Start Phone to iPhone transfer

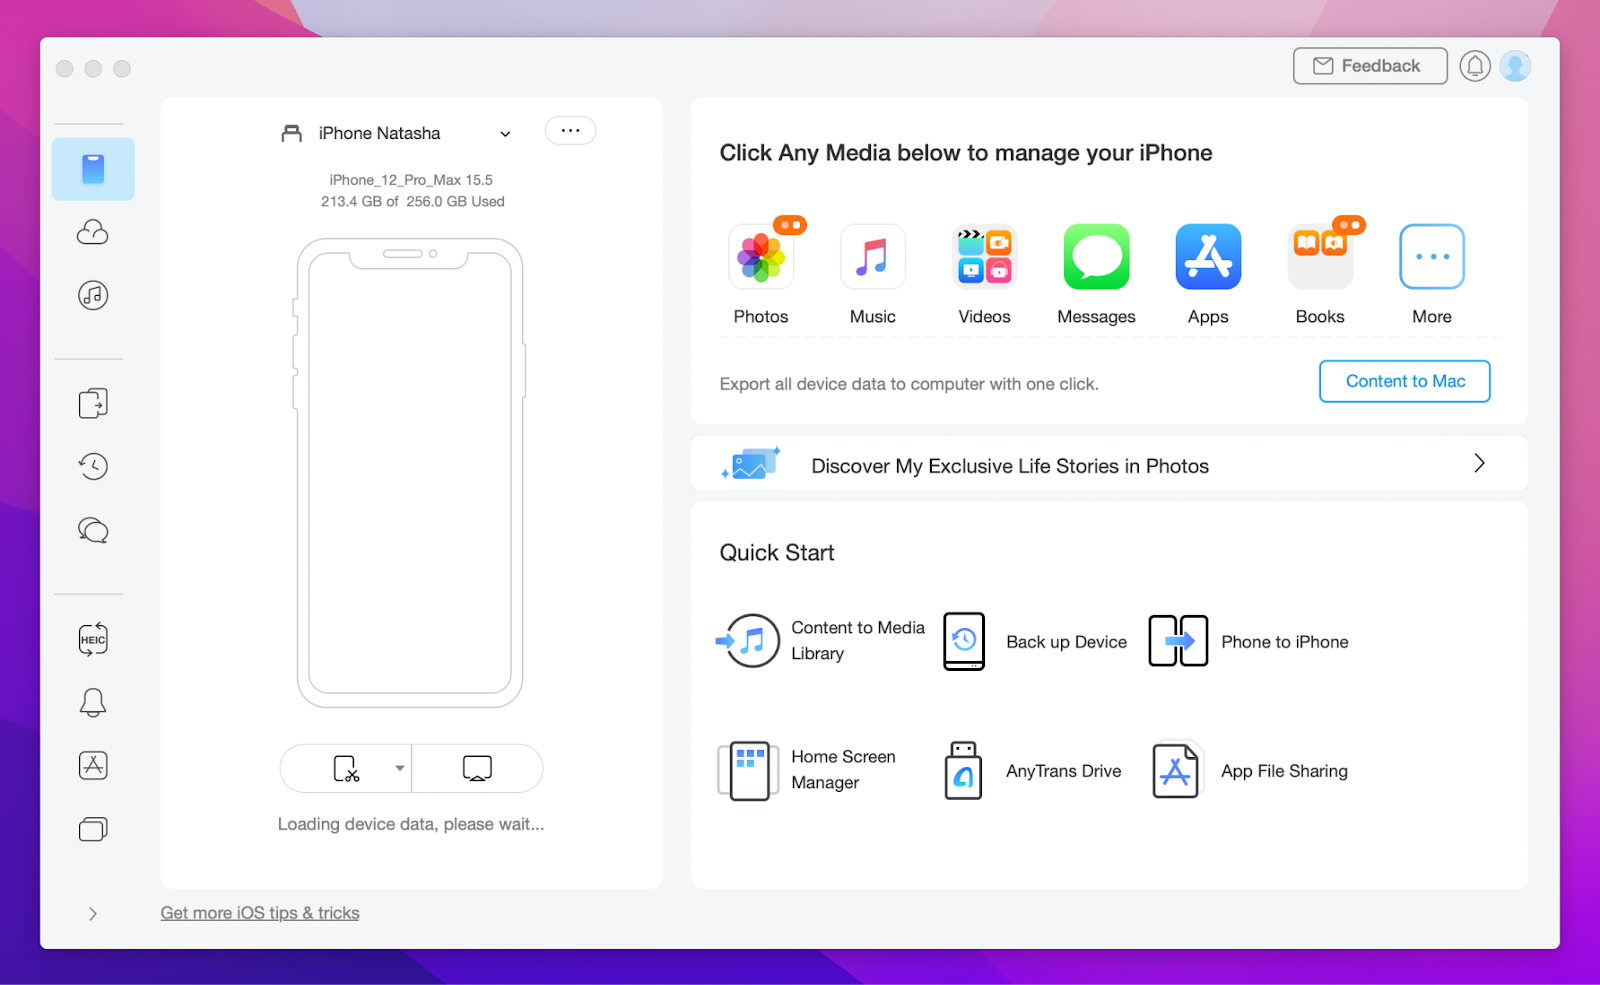[1248, 641]
